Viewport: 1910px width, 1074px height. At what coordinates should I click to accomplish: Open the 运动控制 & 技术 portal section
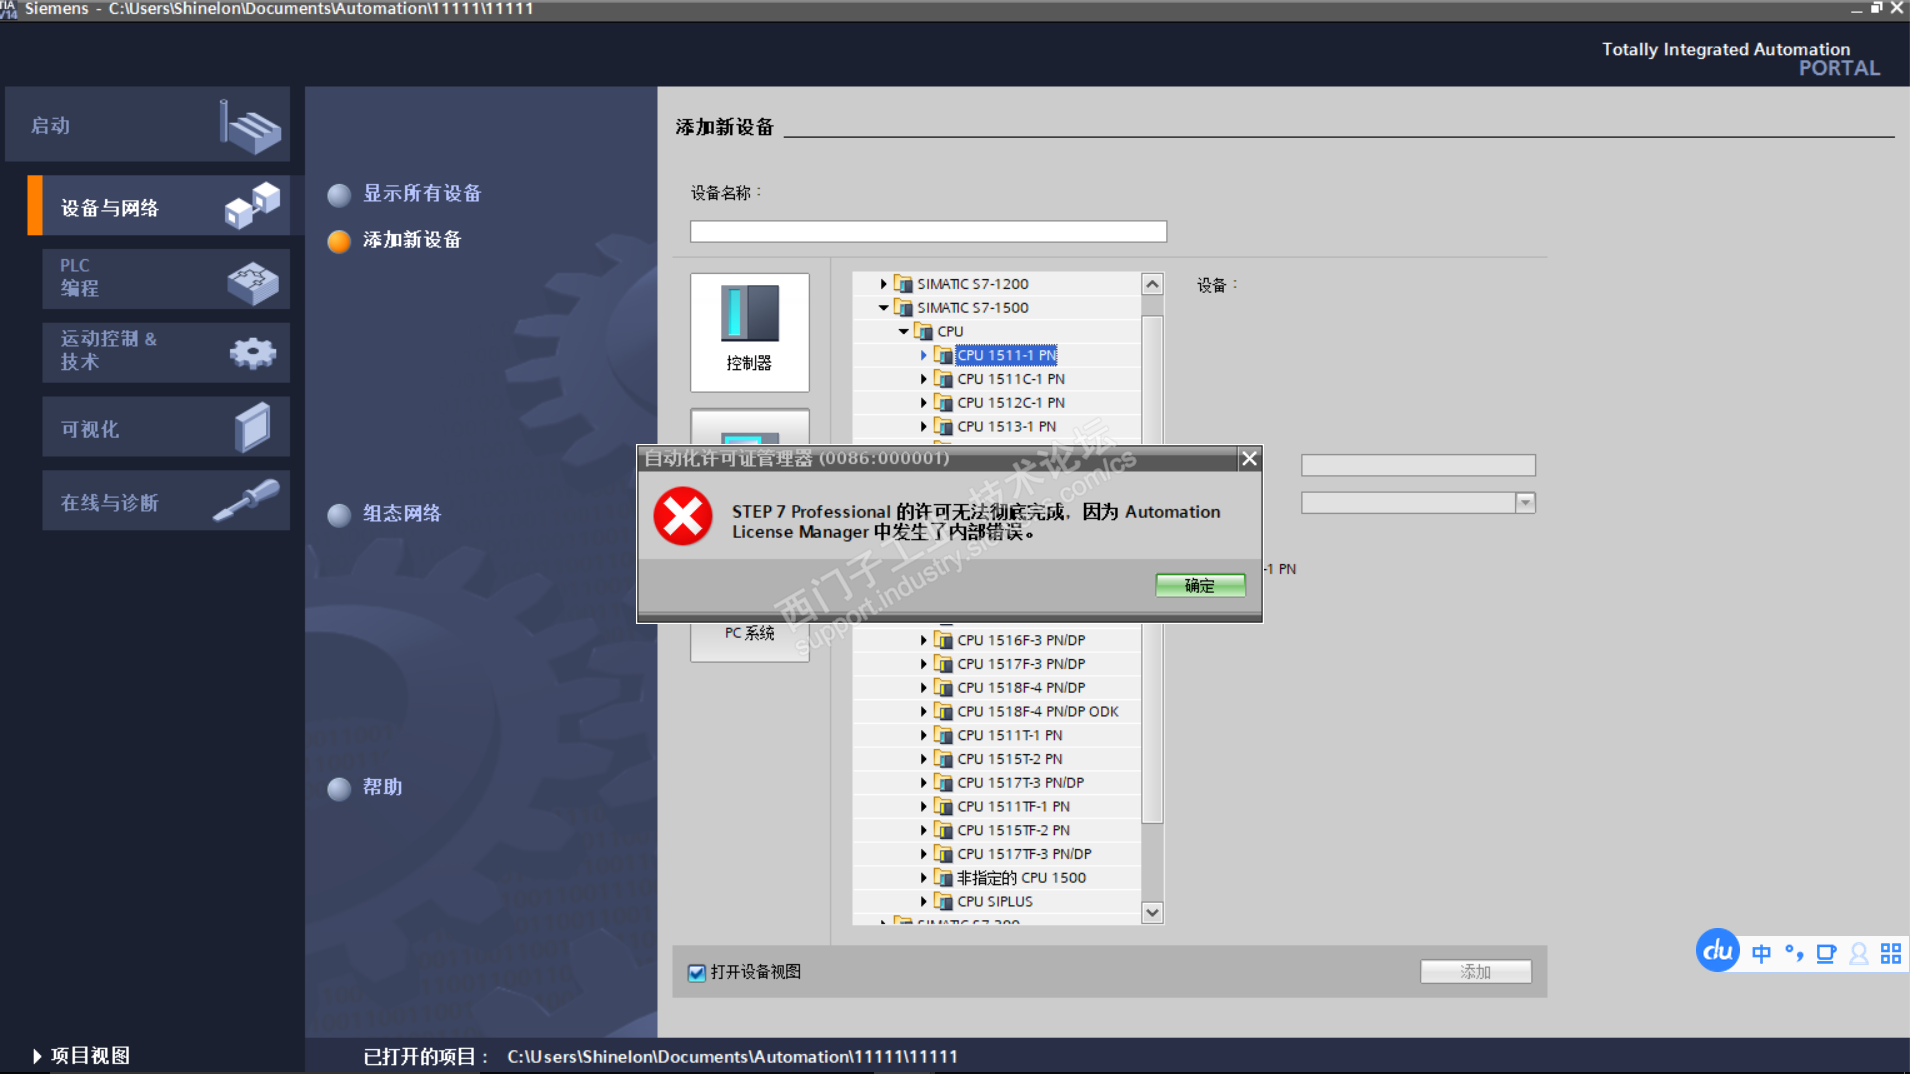tap(166, 352)
